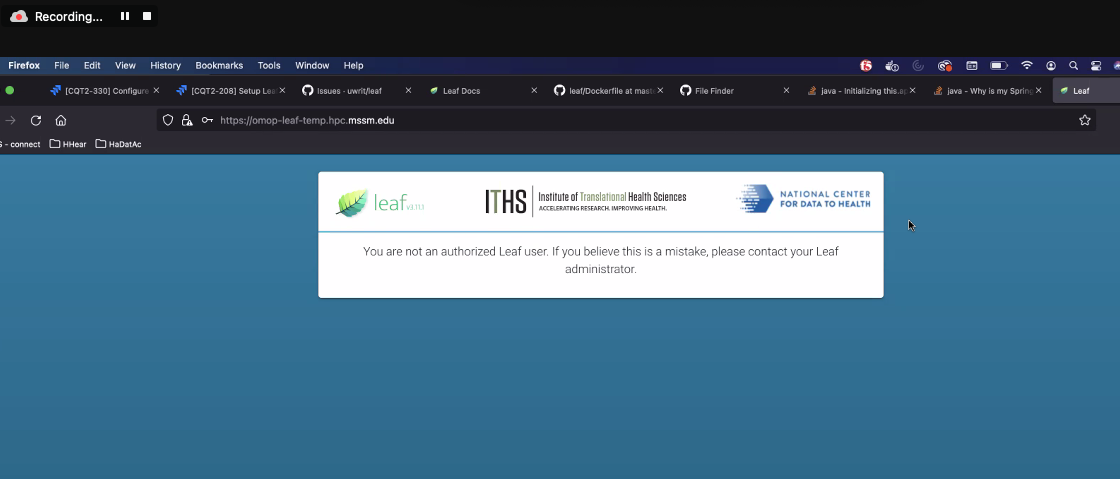
Task: Close the CQT2-330 Configure tab
Action: tap(156, 91)
